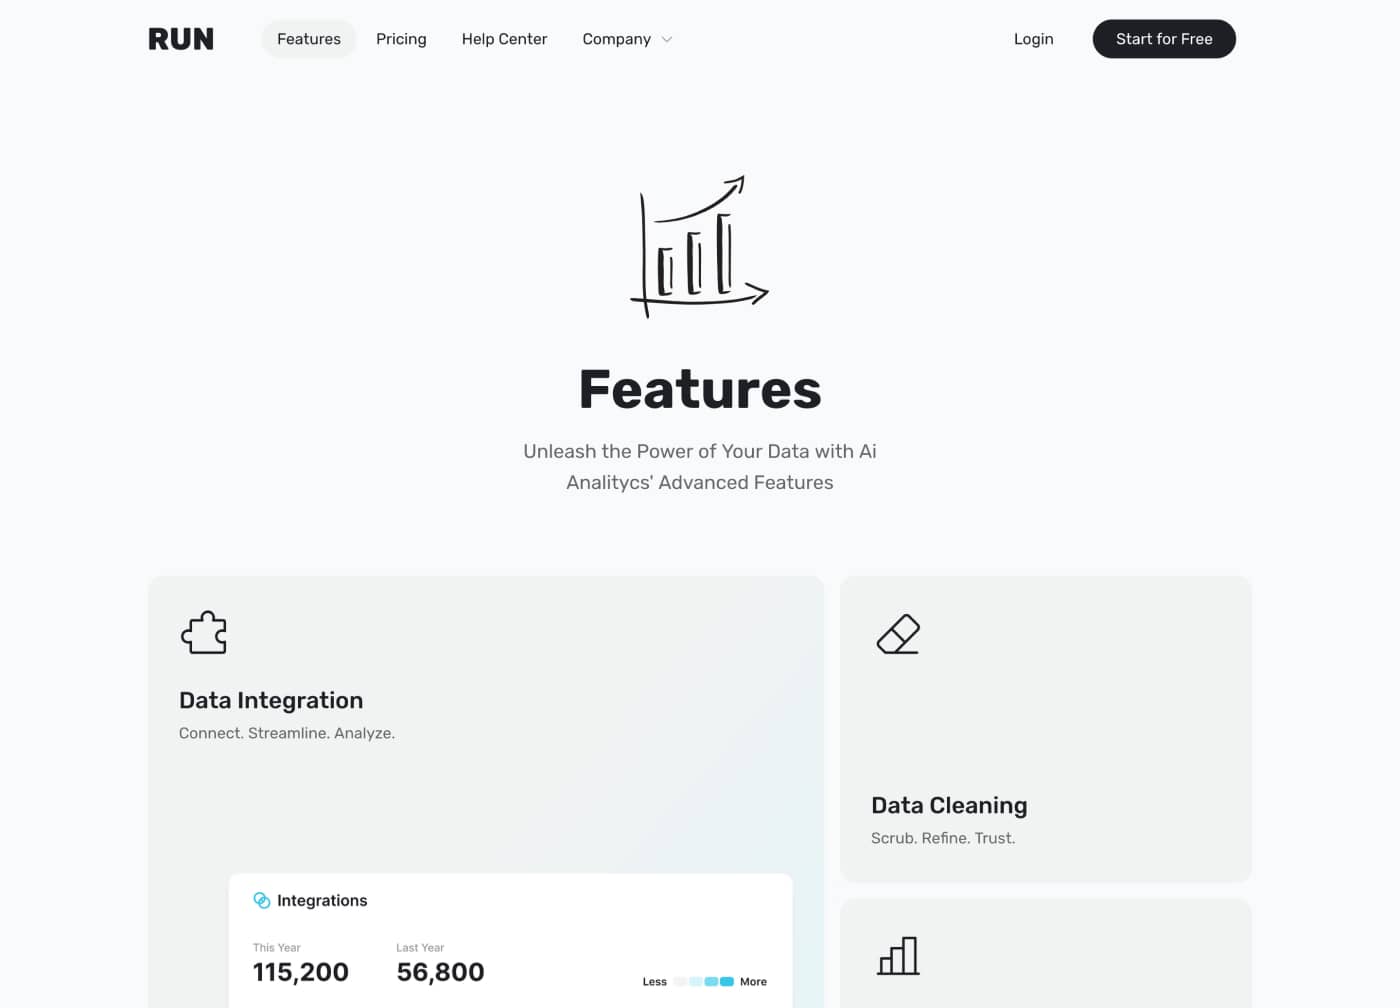1400x1008 pixels.
Task: Expand the Company dropdown menu
Action: tap(627, 39)
